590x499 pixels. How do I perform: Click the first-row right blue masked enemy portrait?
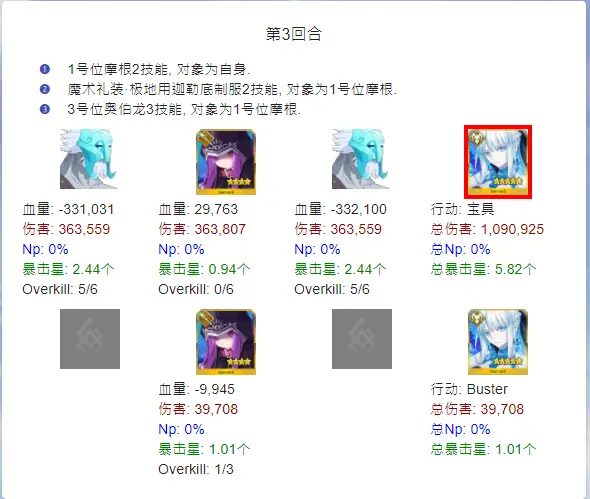click(362, 159)
